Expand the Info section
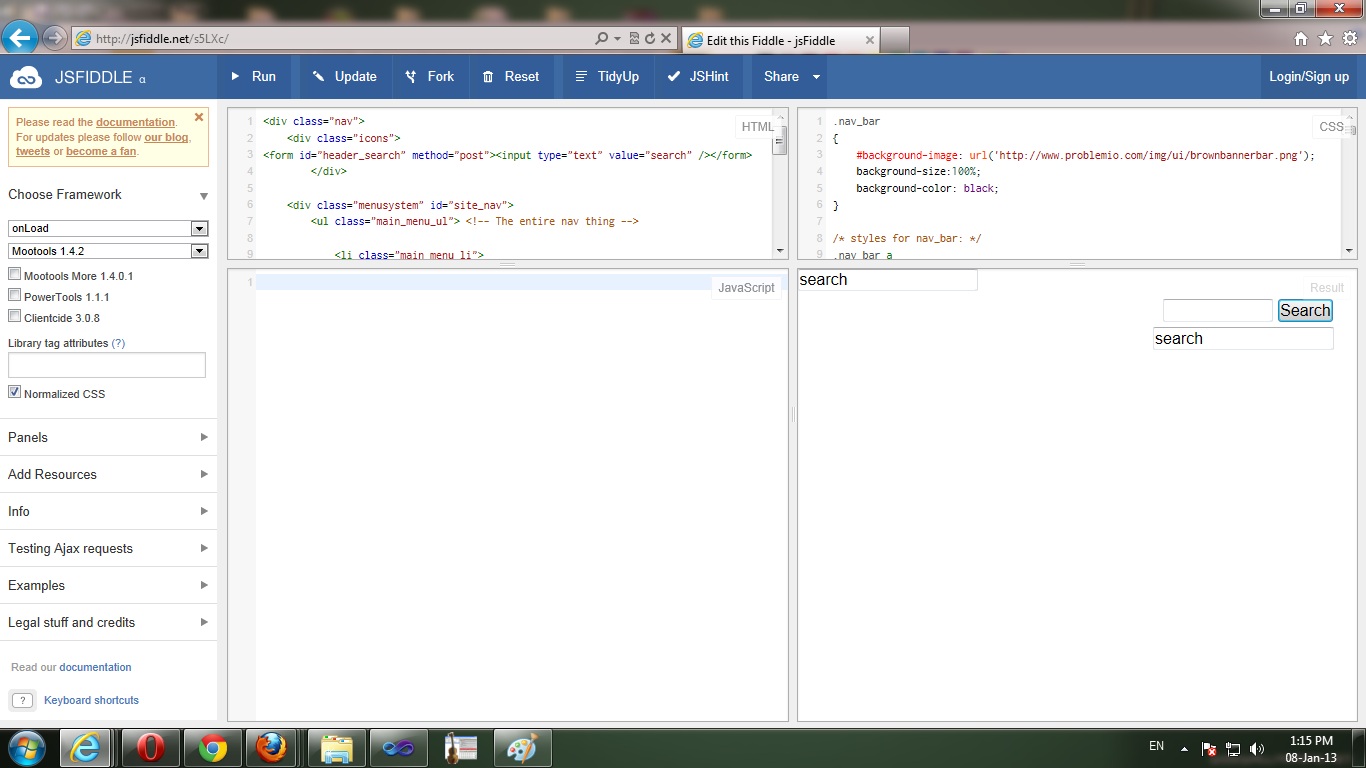Image resolution: width=1366 pixels, height=768 pixels. (x=108, y=511)
